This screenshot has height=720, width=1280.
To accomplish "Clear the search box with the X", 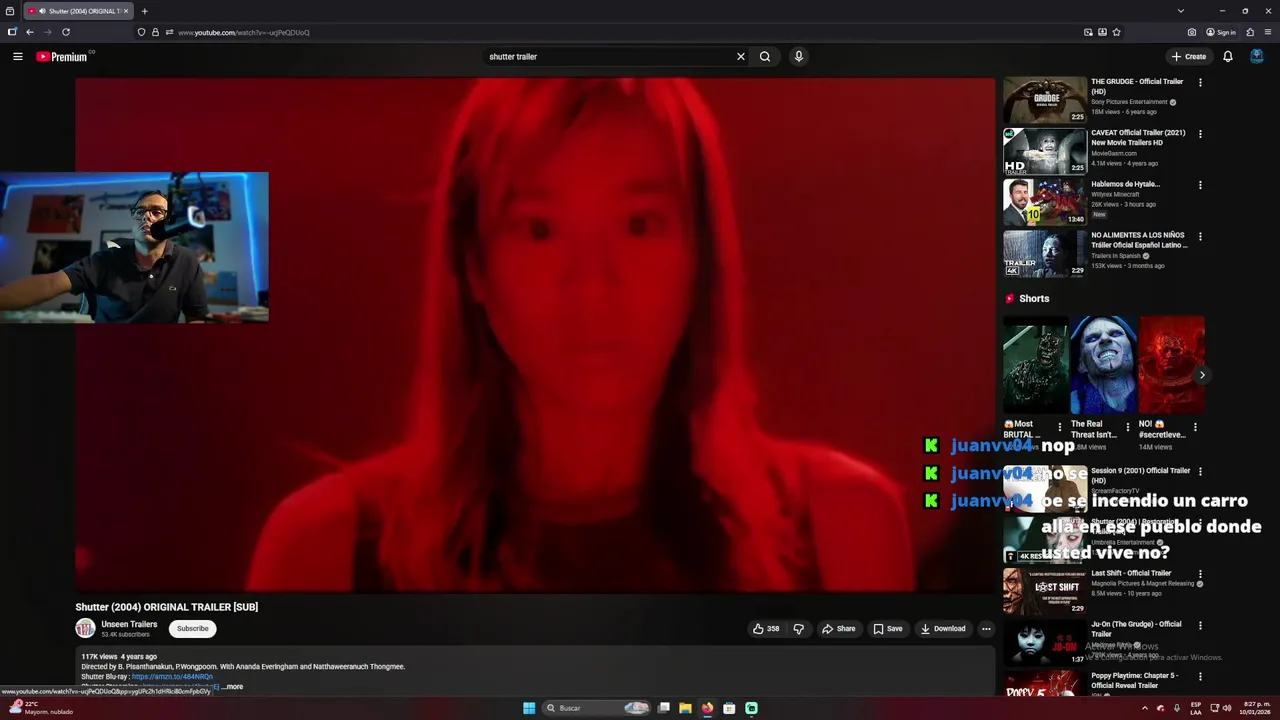I will click(x=741, y=57).
